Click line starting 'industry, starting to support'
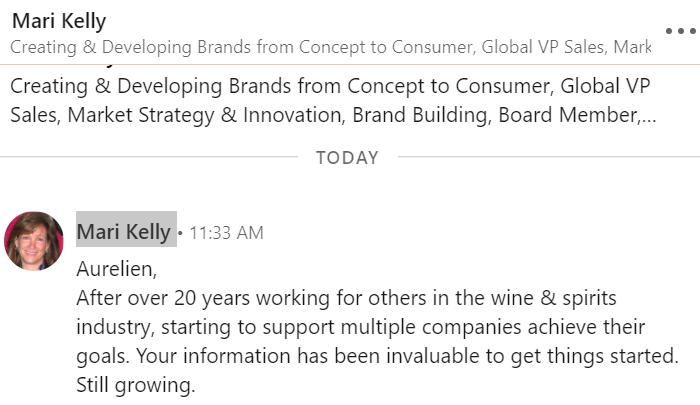The image size is (700, 405). coord(200,327)
